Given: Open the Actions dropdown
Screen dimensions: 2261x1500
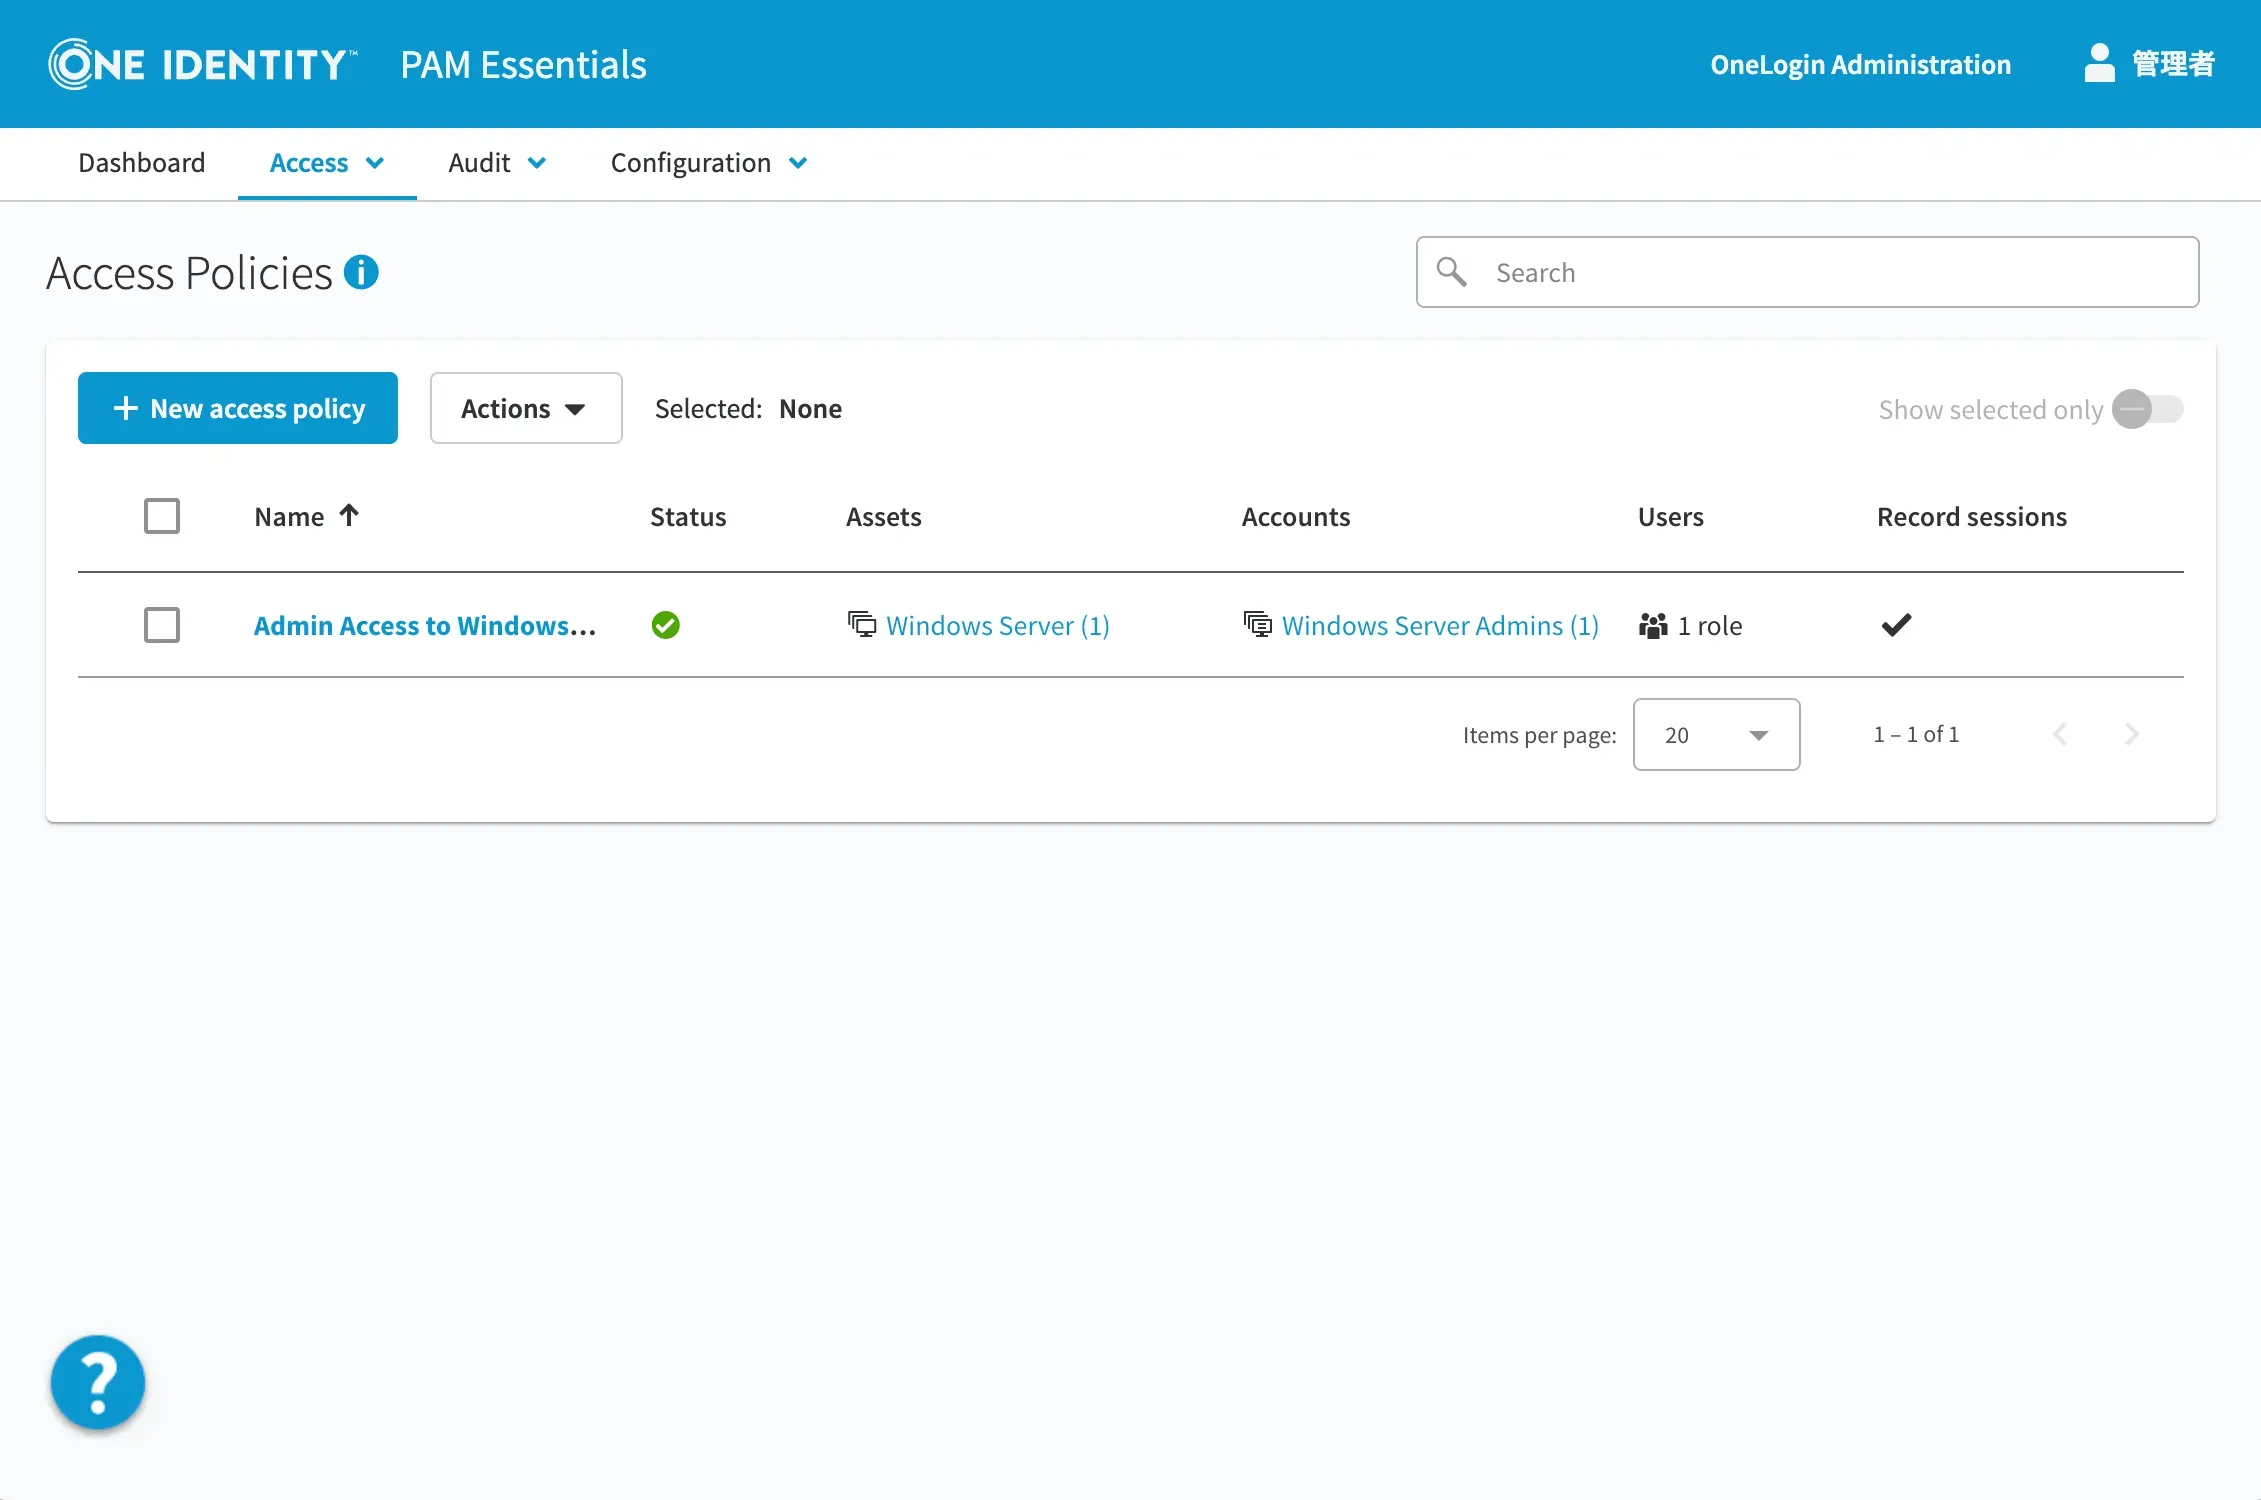Looking at the screenshot, I should (525, 408).
